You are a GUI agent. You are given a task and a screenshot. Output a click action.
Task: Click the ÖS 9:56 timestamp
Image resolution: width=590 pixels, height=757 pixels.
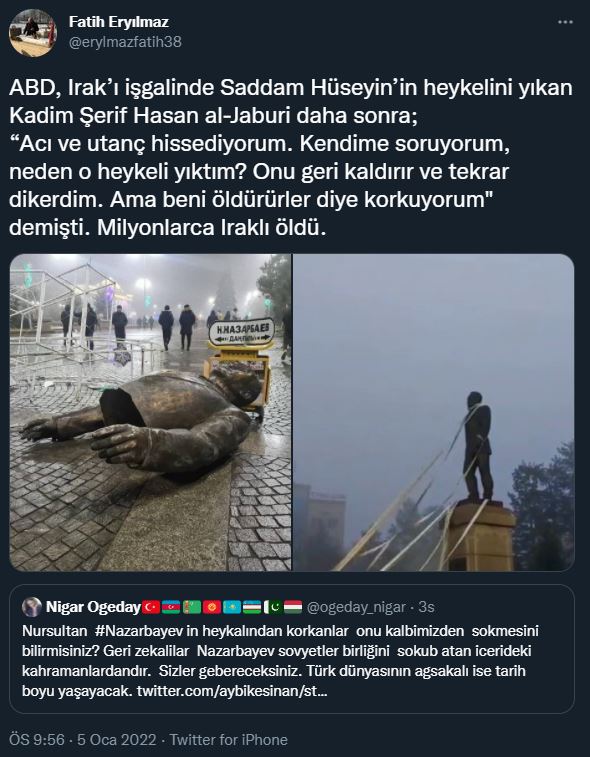(37, 740)
